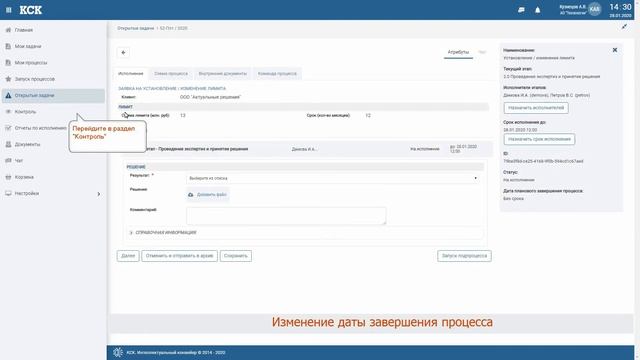Click Назначить срок исполнения button

tap(539, 139)
